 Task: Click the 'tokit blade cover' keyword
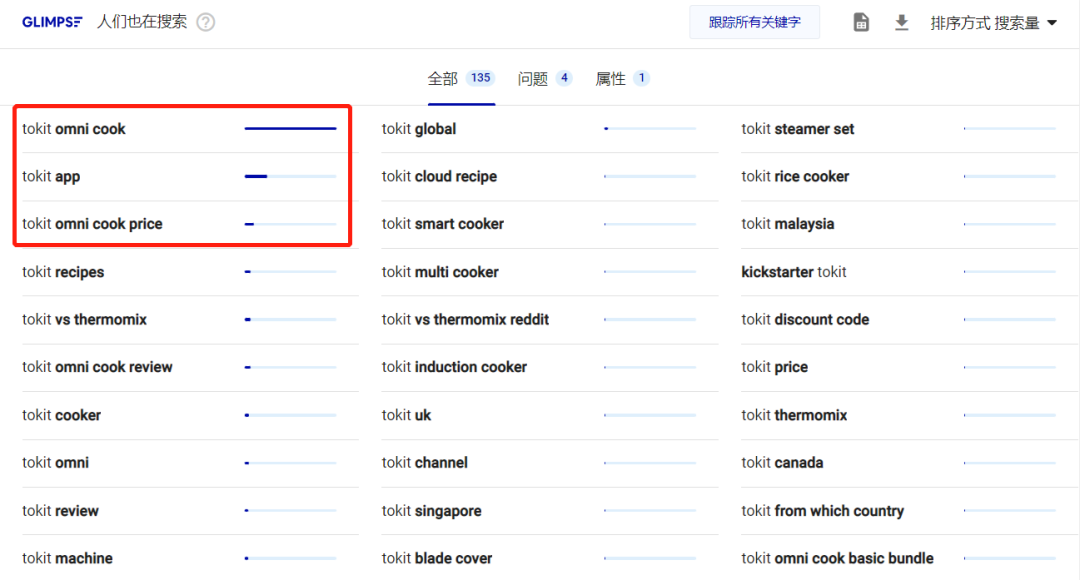click(x=437, y=558)
